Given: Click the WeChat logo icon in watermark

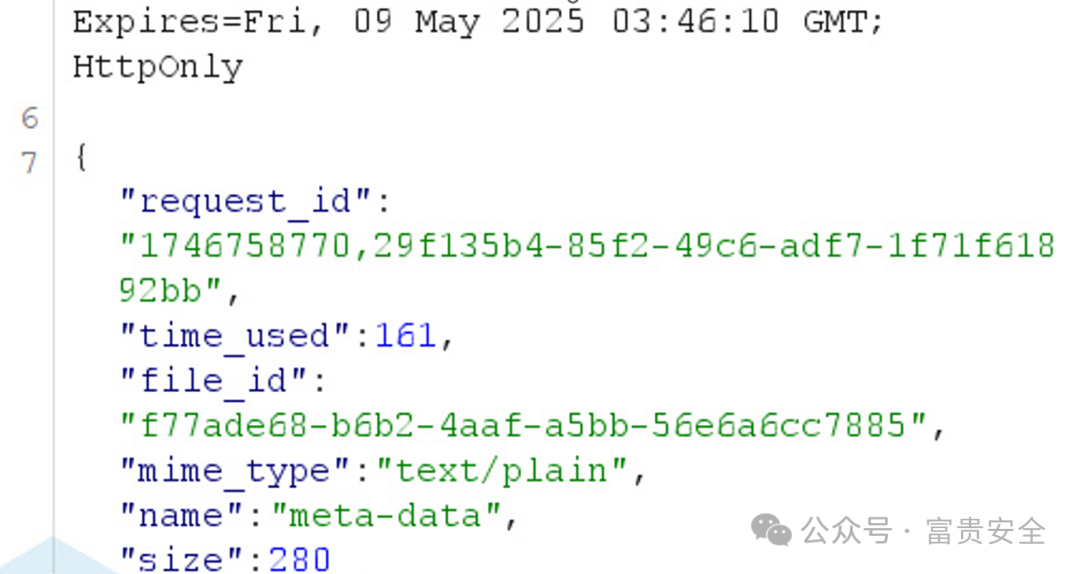Looking at the screenshot, I should tap(771, 531).
